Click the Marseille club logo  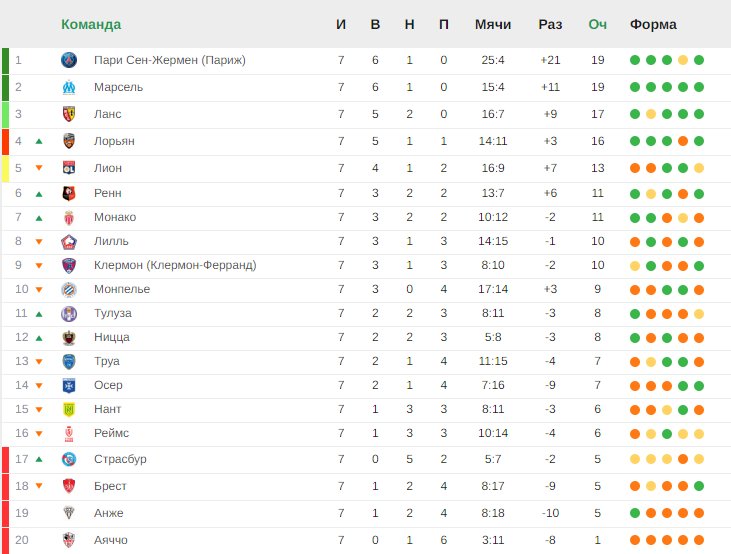tap(69, 87)
